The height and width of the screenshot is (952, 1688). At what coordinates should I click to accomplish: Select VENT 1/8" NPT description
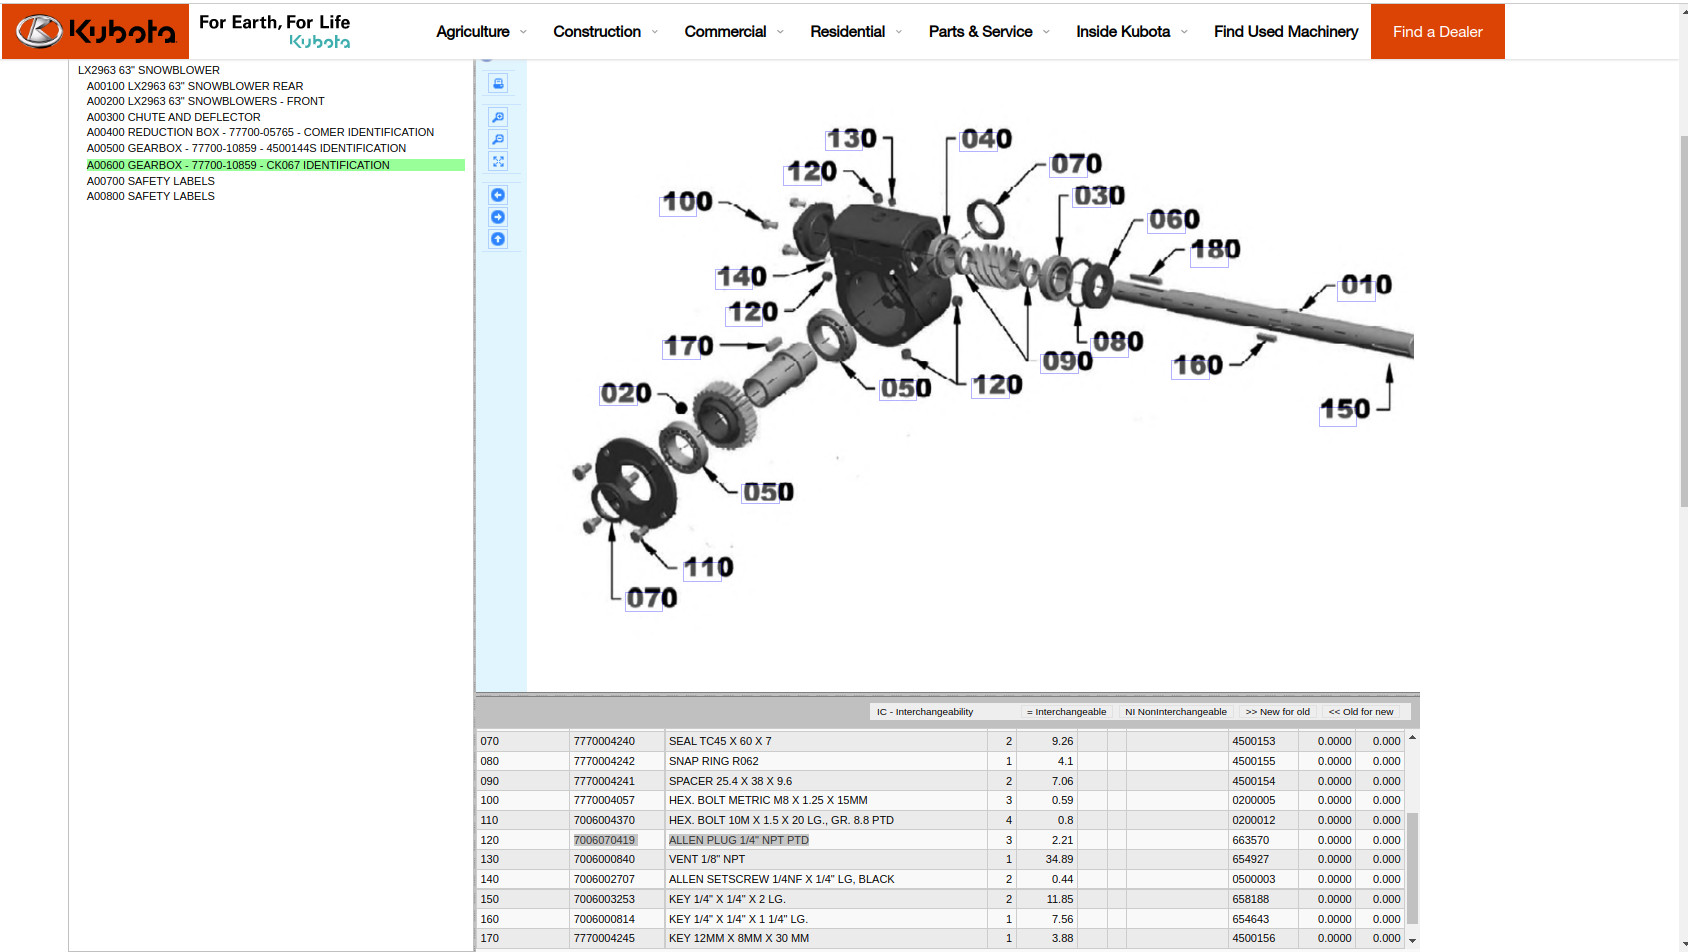click(x=707, y=859)
